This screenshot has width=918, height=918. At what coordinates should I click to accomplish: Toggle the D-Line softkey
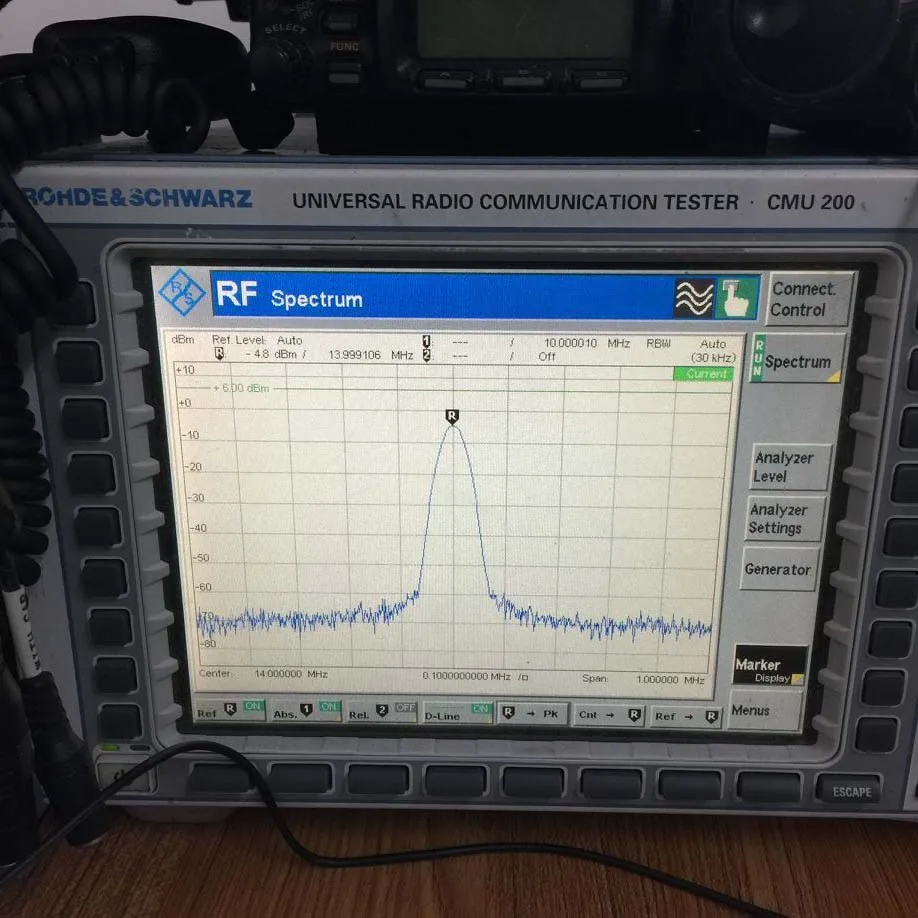click(x=457, y=712)
